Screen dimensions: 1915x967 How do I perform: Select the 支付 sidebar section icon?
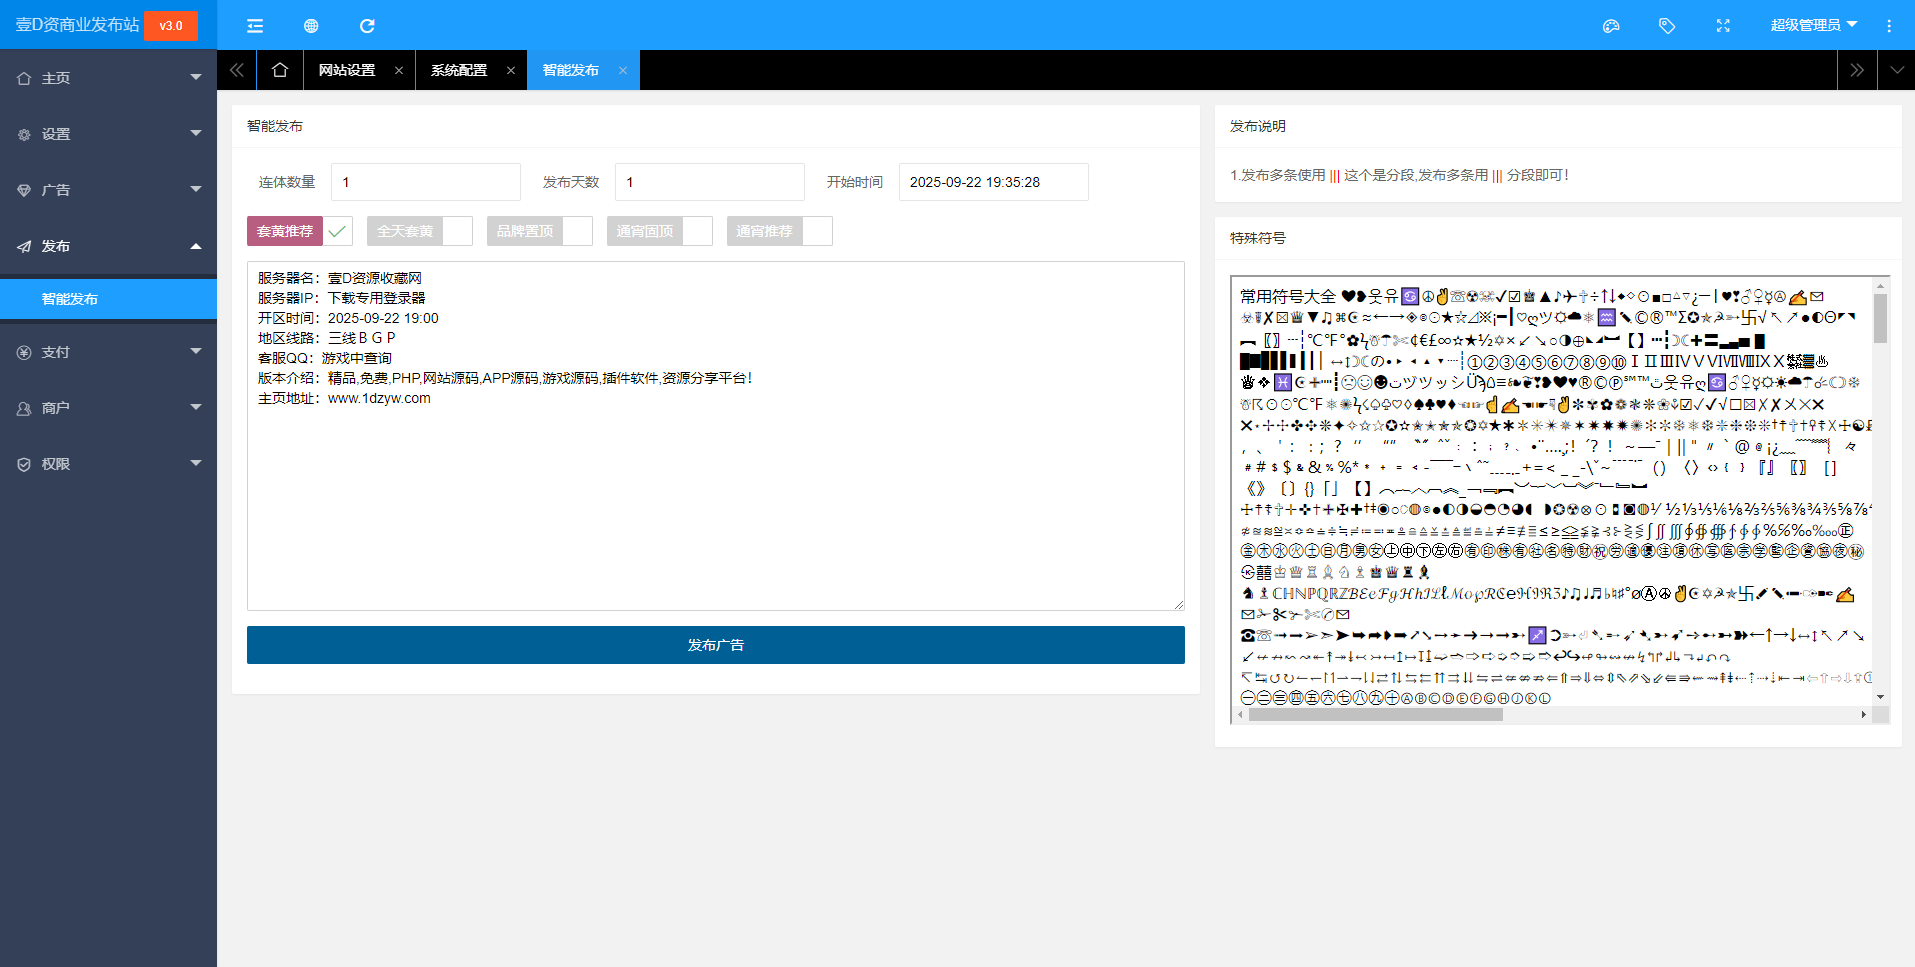click(24, 352)
